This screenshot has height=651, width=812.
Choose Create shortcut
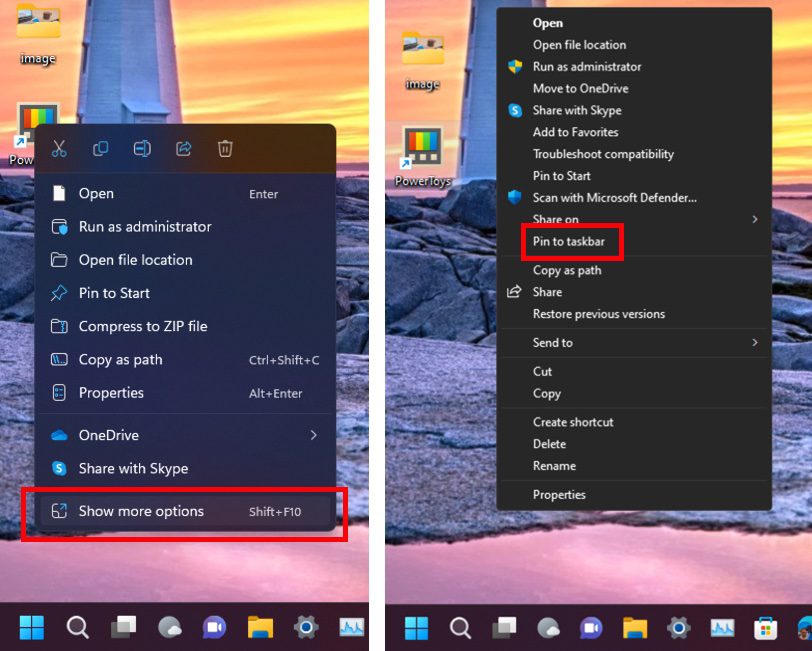573,422
